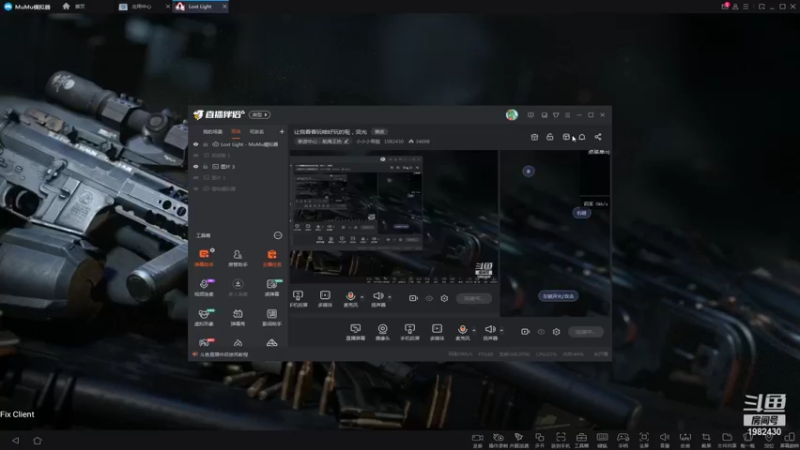Open the 斗鱼直播伴侣使用教程 tutorial link
This screenshot has width=800, height=450.
tap(224, 354)
